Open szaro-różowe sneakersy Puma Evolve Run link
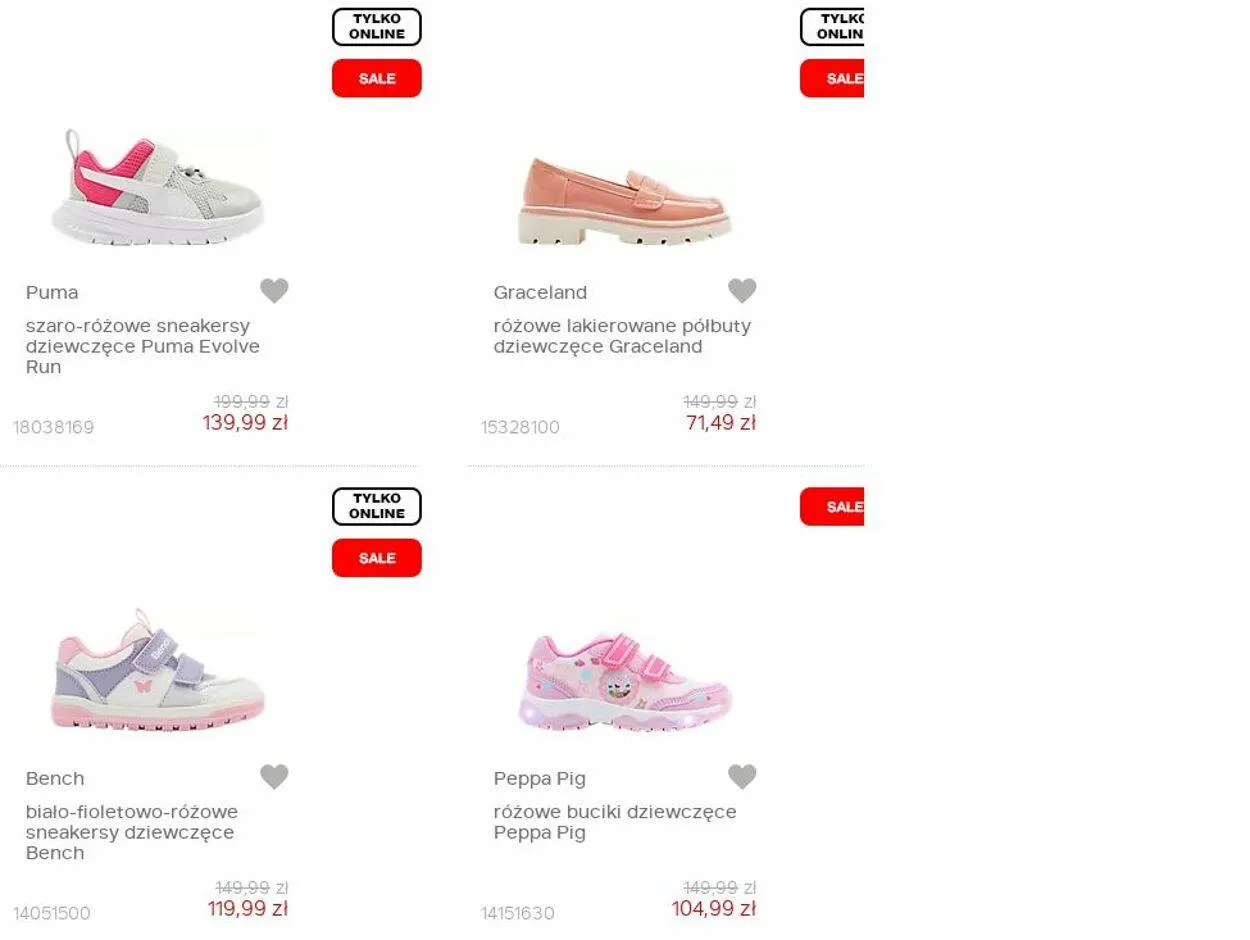 pyautogui.click(x=143, y=346)
